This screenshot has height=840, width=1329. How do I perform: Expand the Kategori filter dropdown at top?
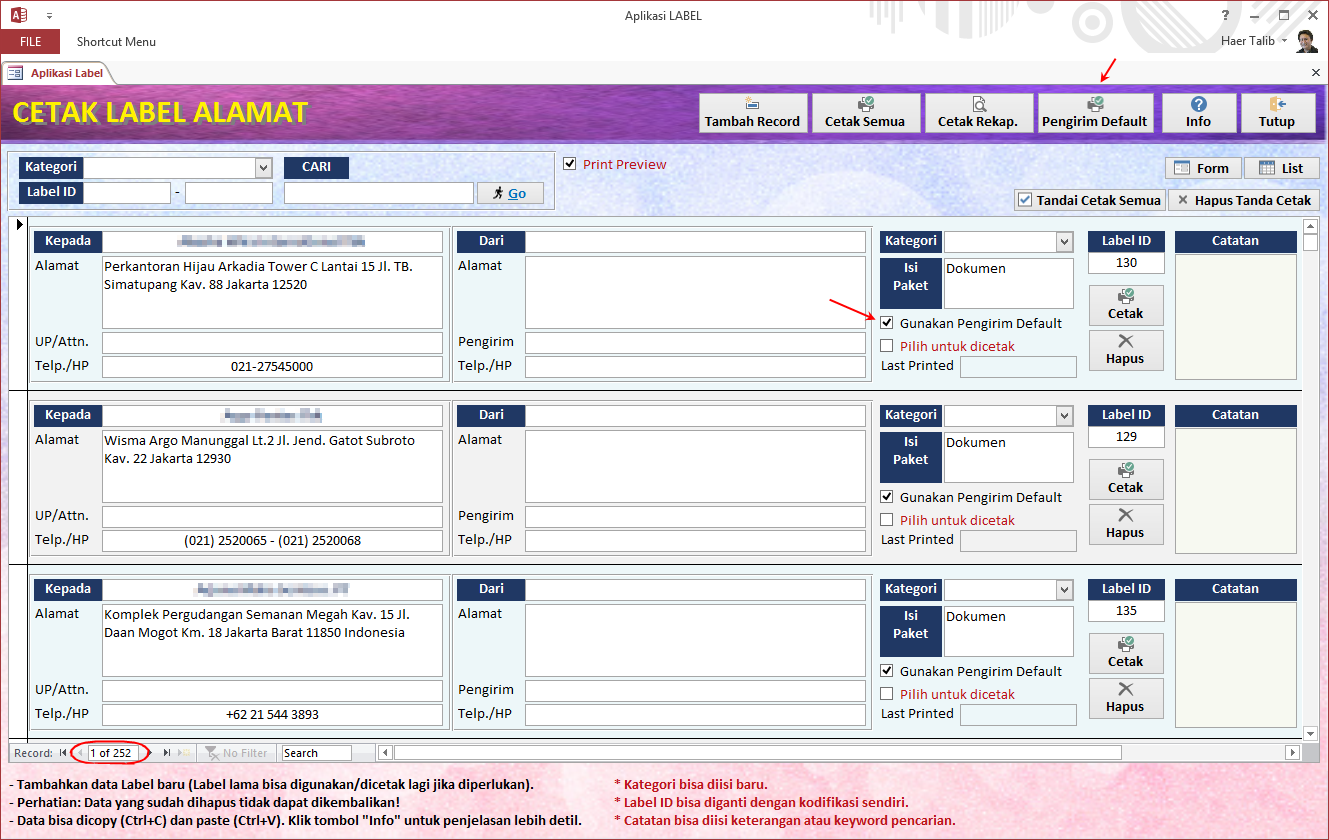tap(264, 168)
